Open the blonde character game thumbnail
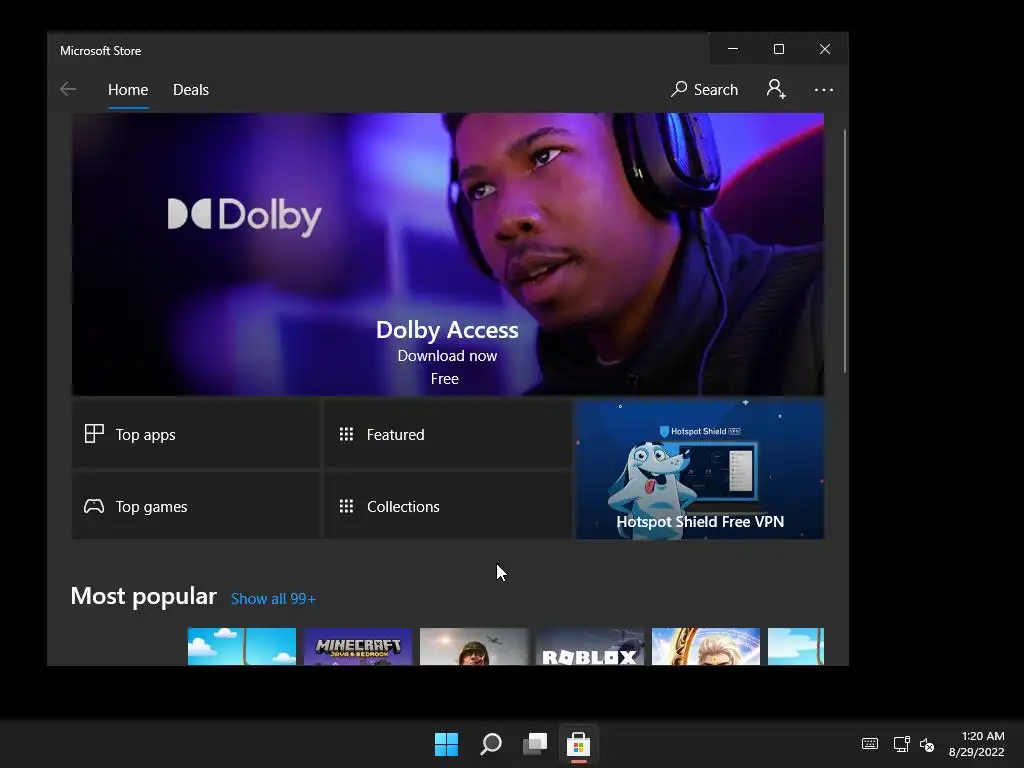Image resolution: width=1024 pixels, height=768 pixels. point(706,647)
